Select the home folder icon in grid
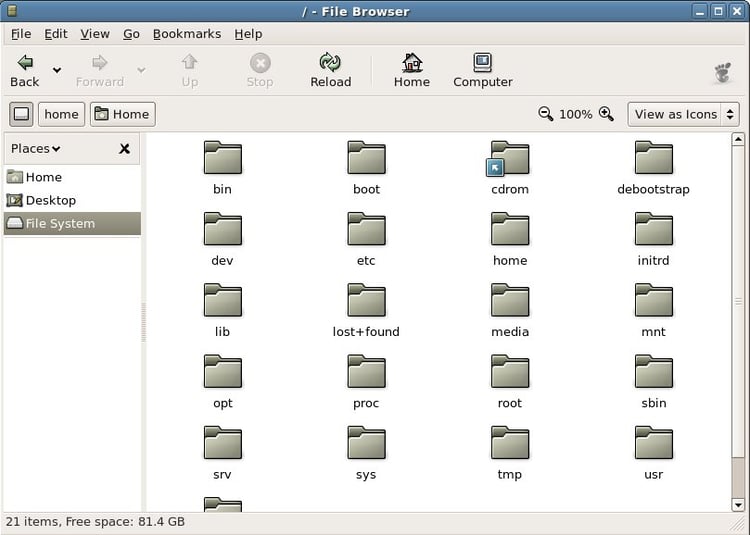The width and height of the screenshot is (750, 535). [510, 229]
